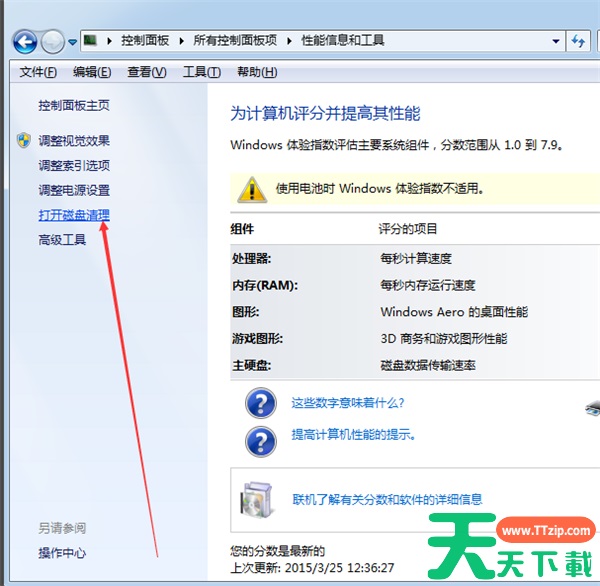
Task: Refresh the page with the refresh icon
Action: click(x=578, y=41)
